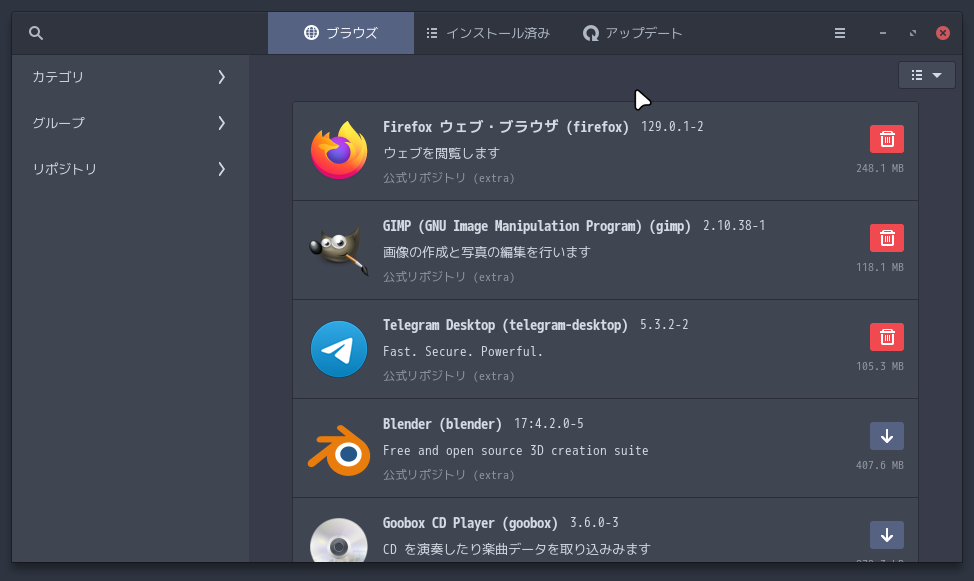Install Goobox CD Player download arrow
Viewport: 974px width, 581px height.
pyautogui.click(x=886, y=535)
